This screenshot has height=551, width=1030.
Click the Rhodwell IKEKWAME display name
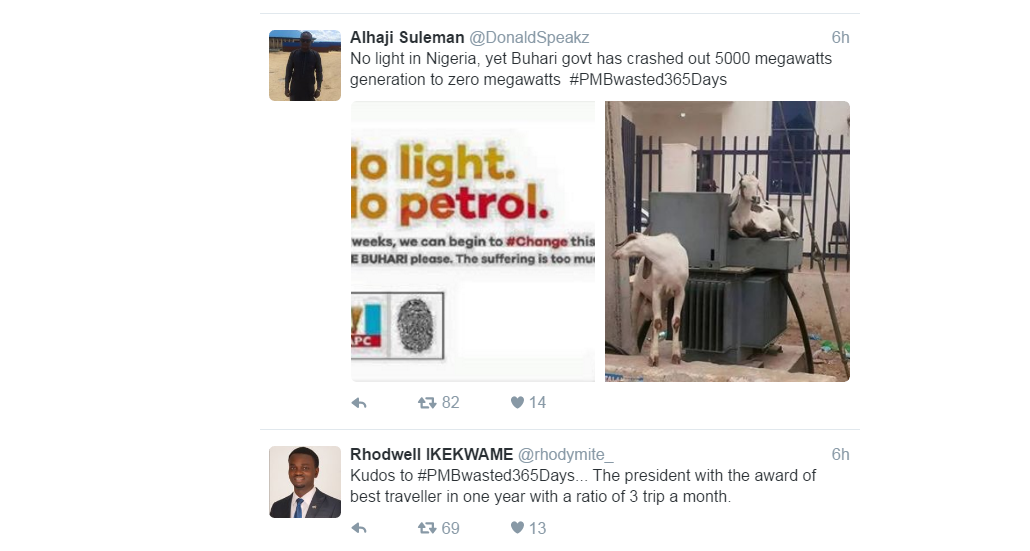[x=432, y=454]
